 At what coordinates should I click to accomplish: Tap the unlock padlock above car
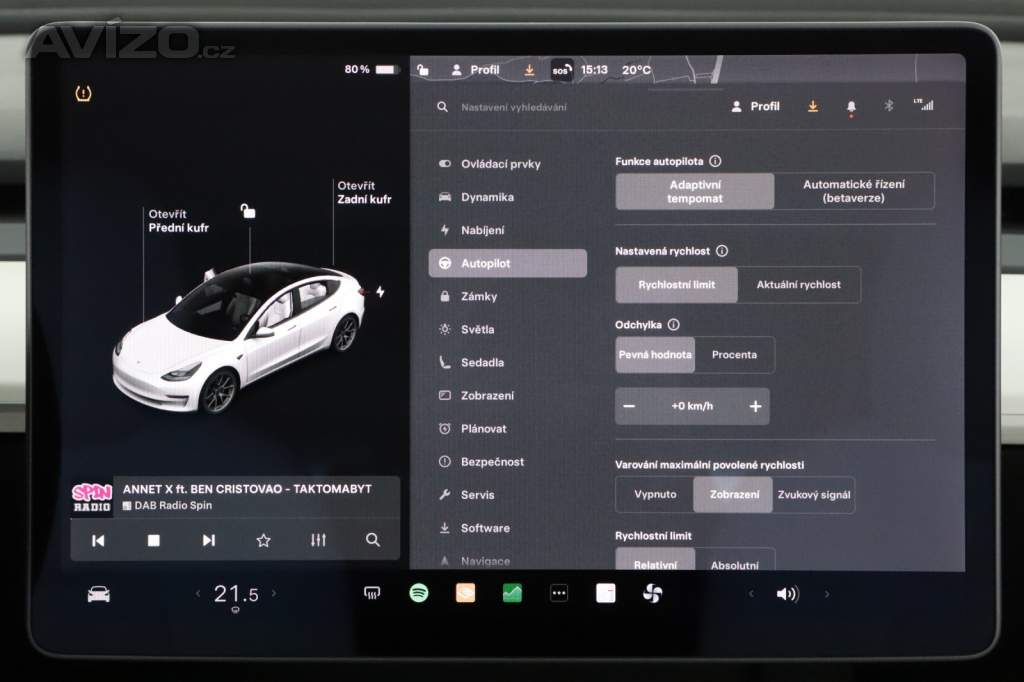[x=247, y=210]
